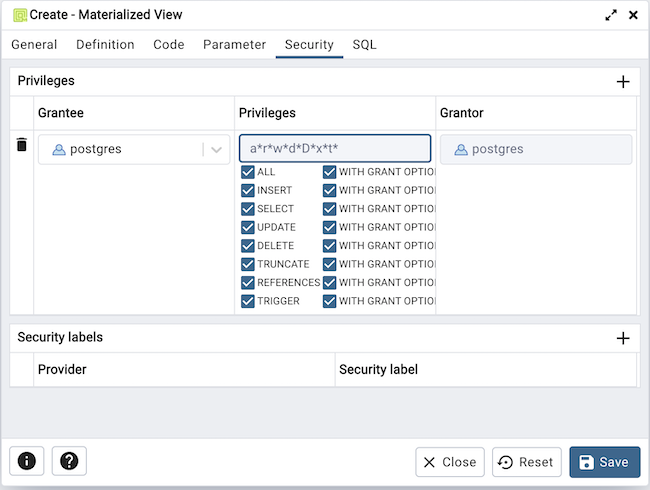
Task: Click the Save button
Action: pos(604,462)
